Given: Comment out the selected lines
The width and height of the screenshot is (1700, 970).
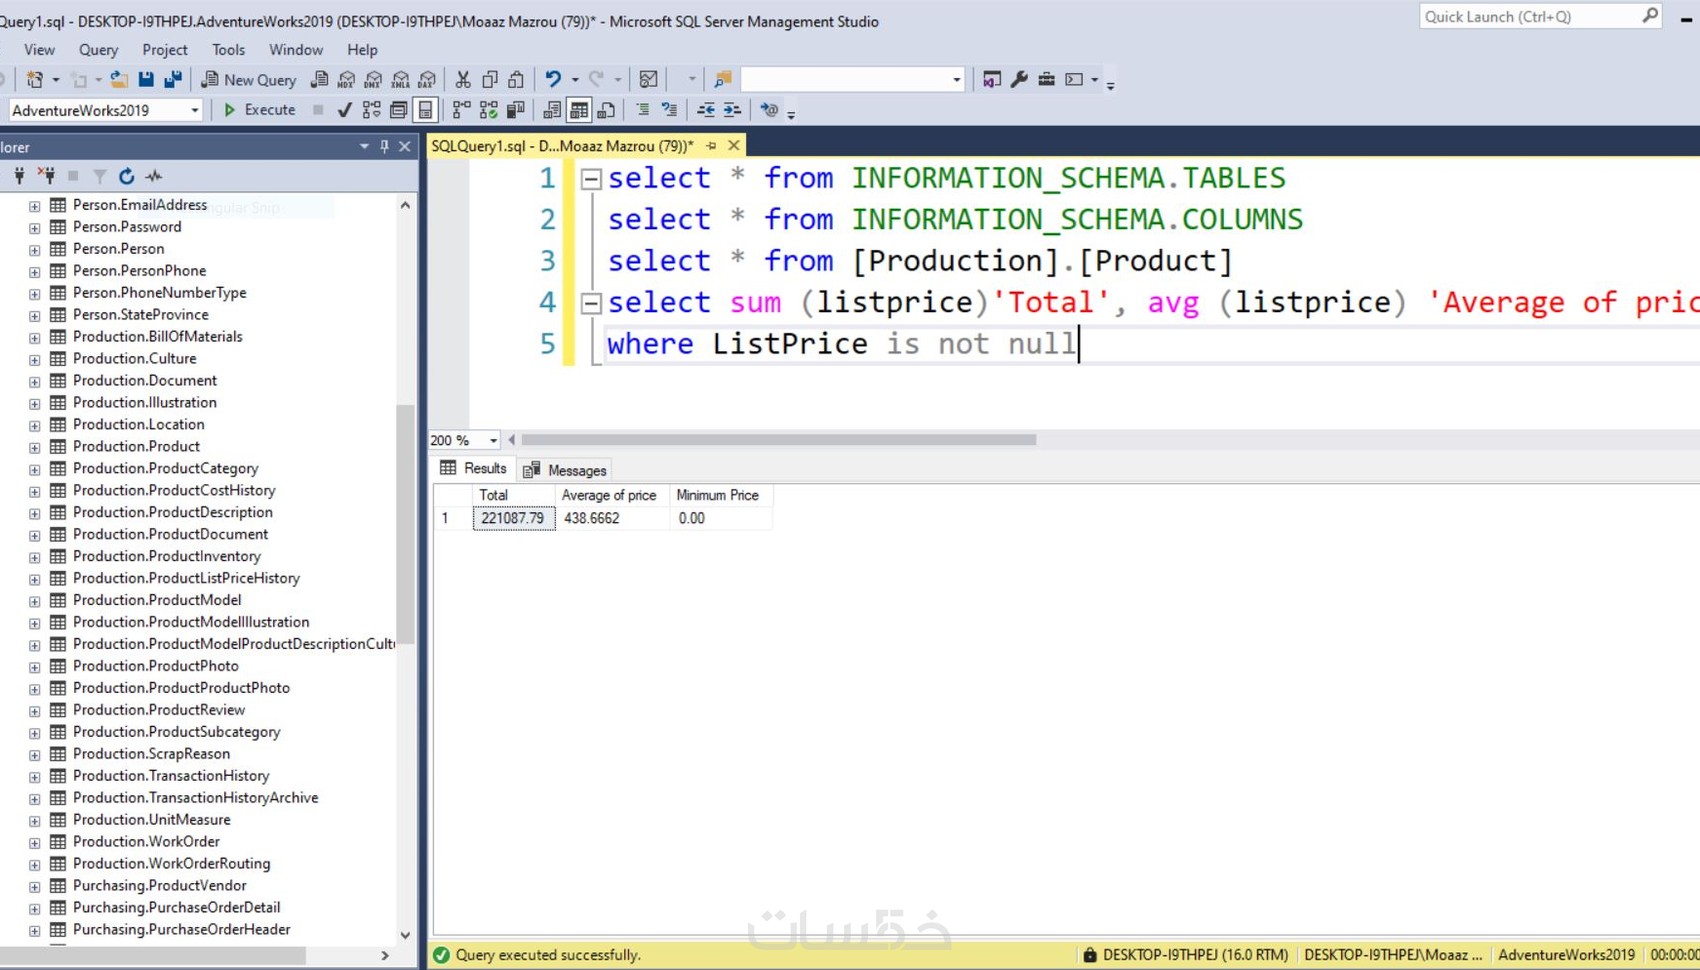Looking at the screenshot, I should (642, 110).
